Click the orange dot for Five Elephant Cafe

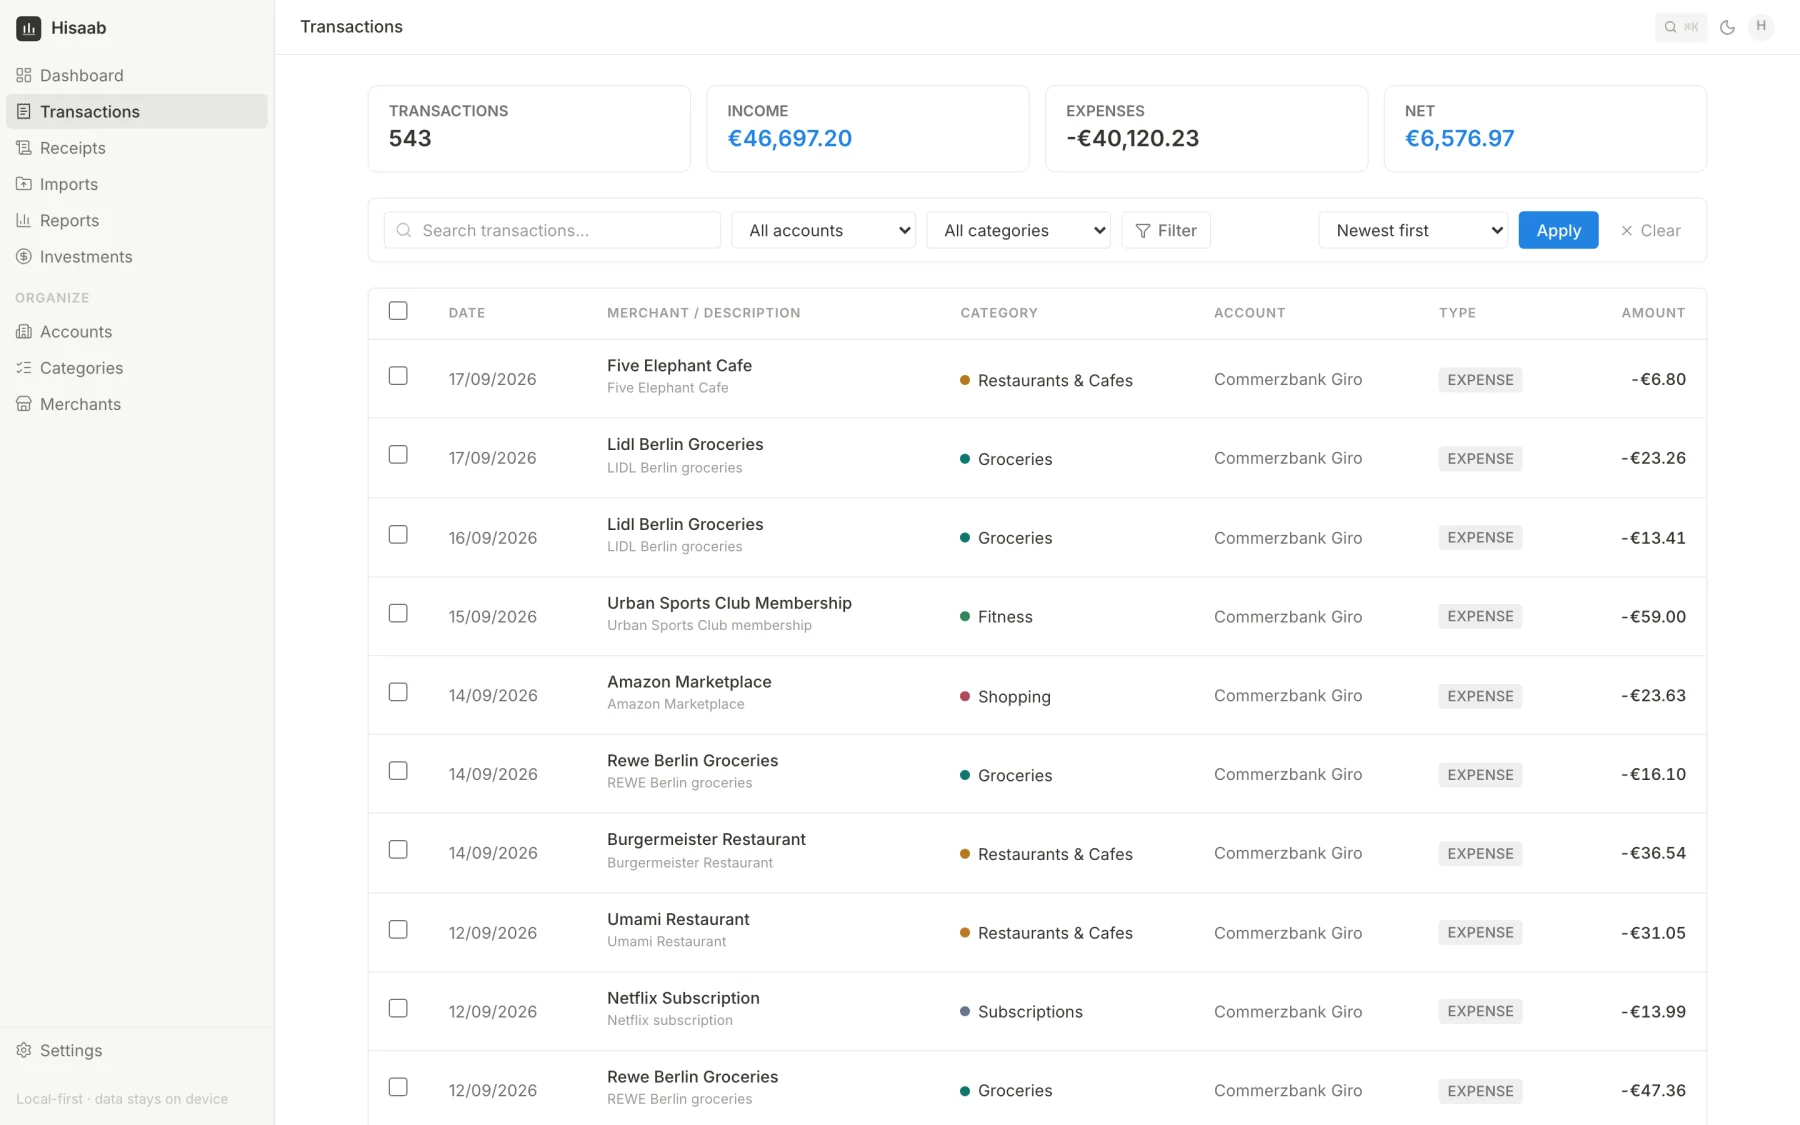965,380
